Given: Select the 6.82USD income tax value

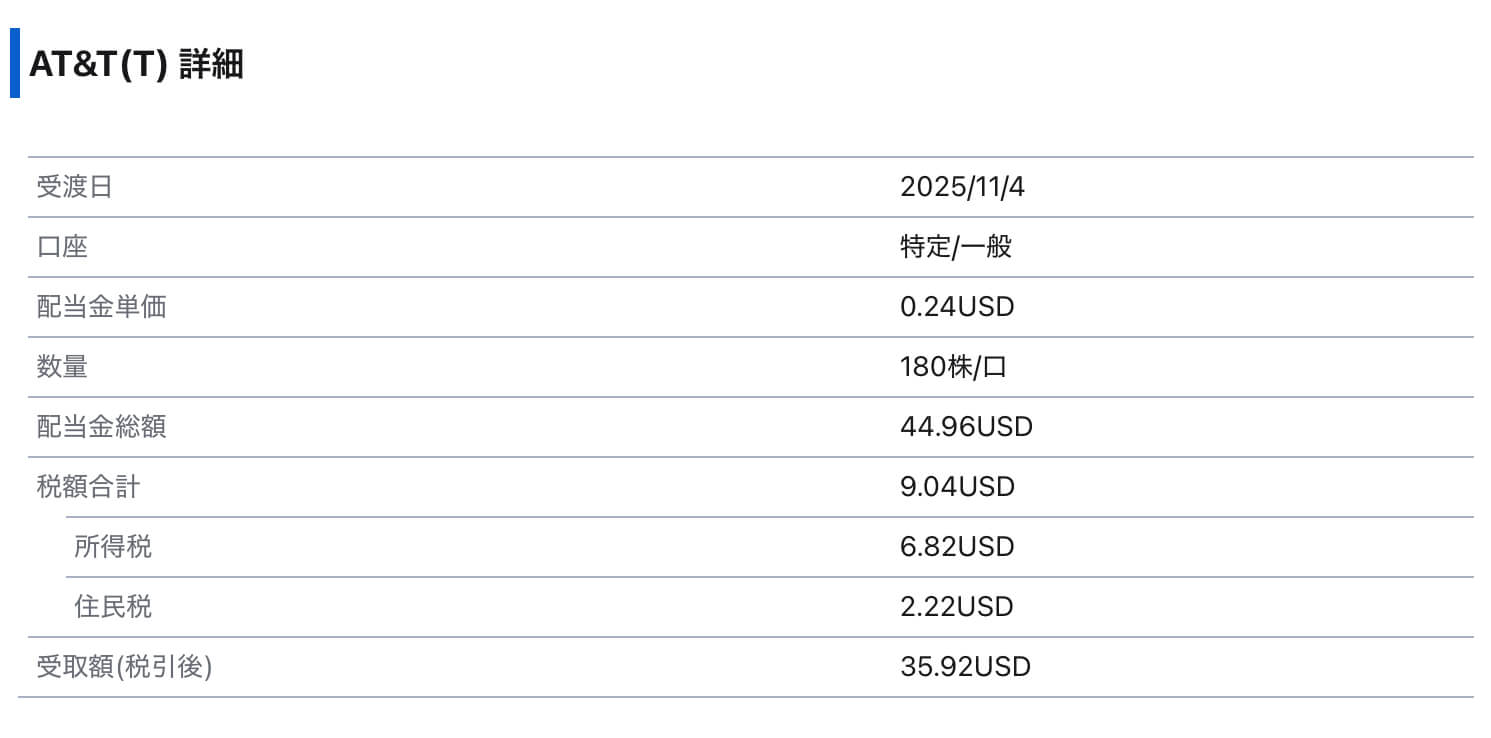Looking at the screenshot, I should coord(957,547).
